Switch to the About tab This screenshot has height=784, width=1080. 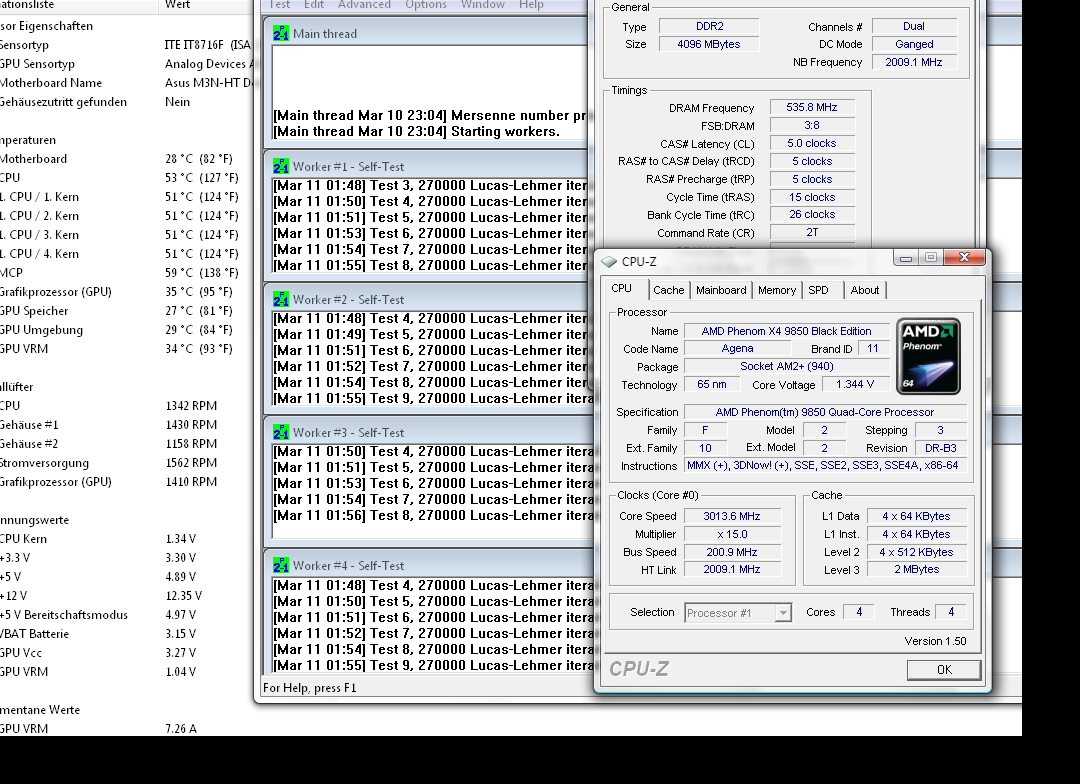coord(864,290)
